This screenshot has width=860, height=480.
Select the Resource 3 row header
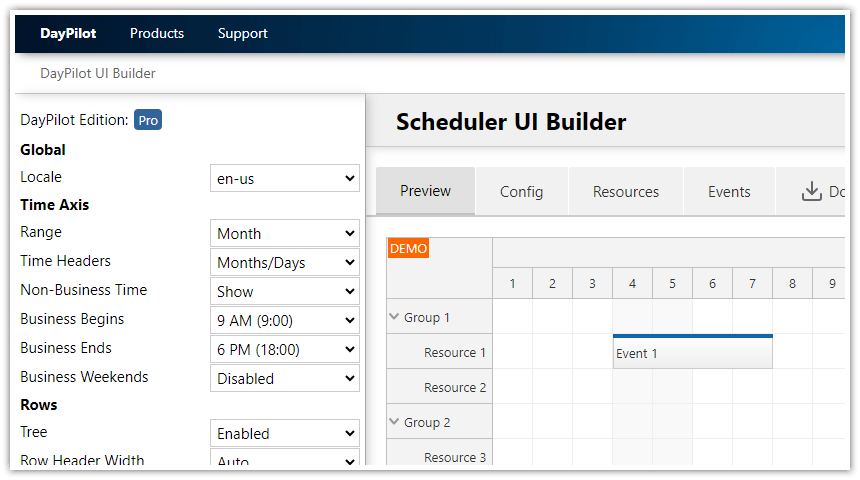(439, 453)
